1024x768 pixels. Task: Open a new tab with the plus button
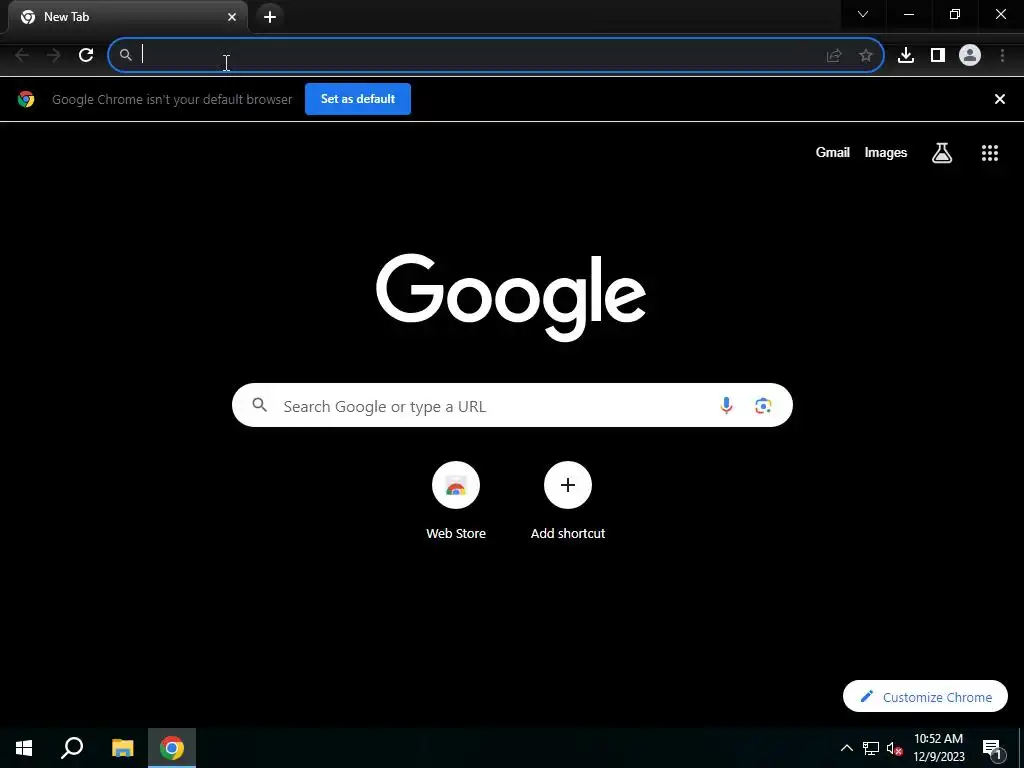coord(270,17)
